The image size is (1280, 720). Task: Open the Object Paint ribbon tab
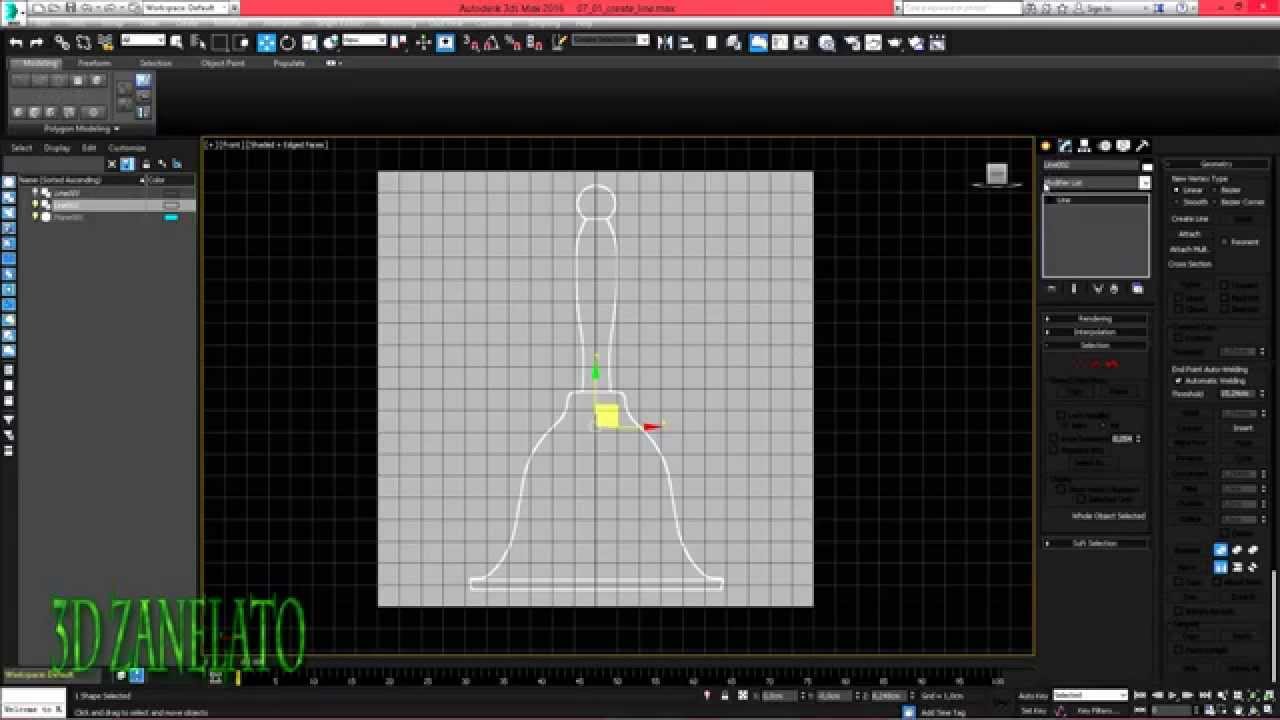pos(222,63)
